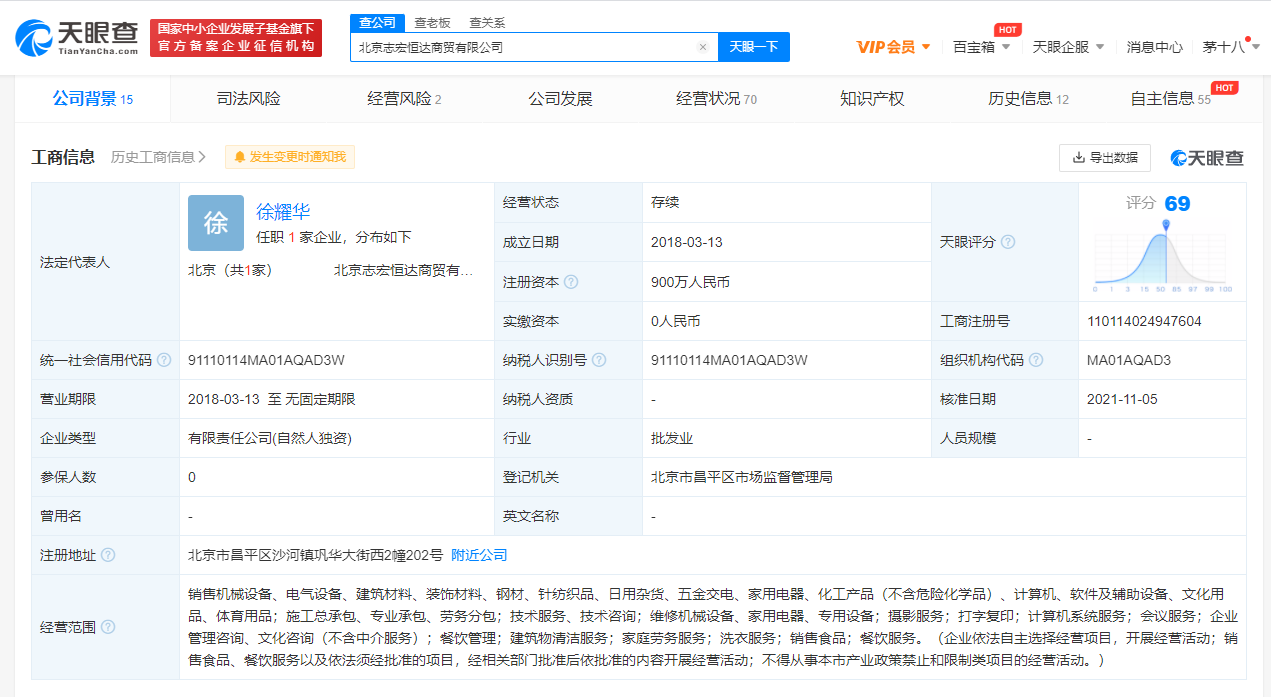Image resolution: width=1271 pixels, height=697 pixels.
Task: Switch to 查关系 search tab
Action: pyautogui.click(x=487, y=22)
